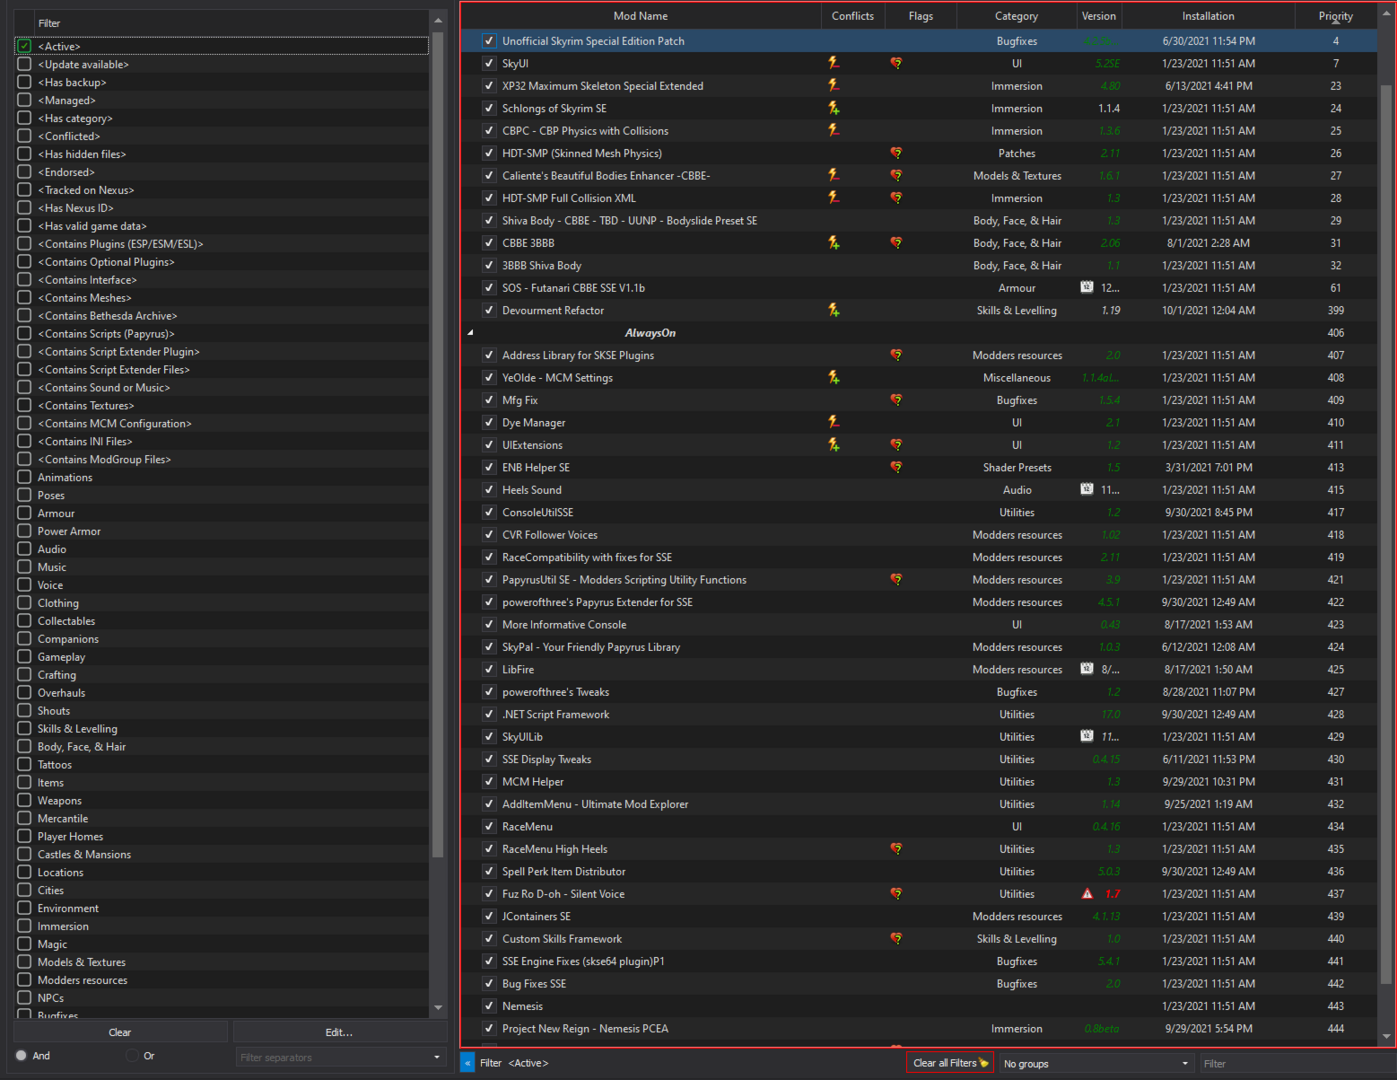Open the No groups dropdown
Image resolution: width=1397 pixels, height=1080 pixels.
point(1097,1063)
